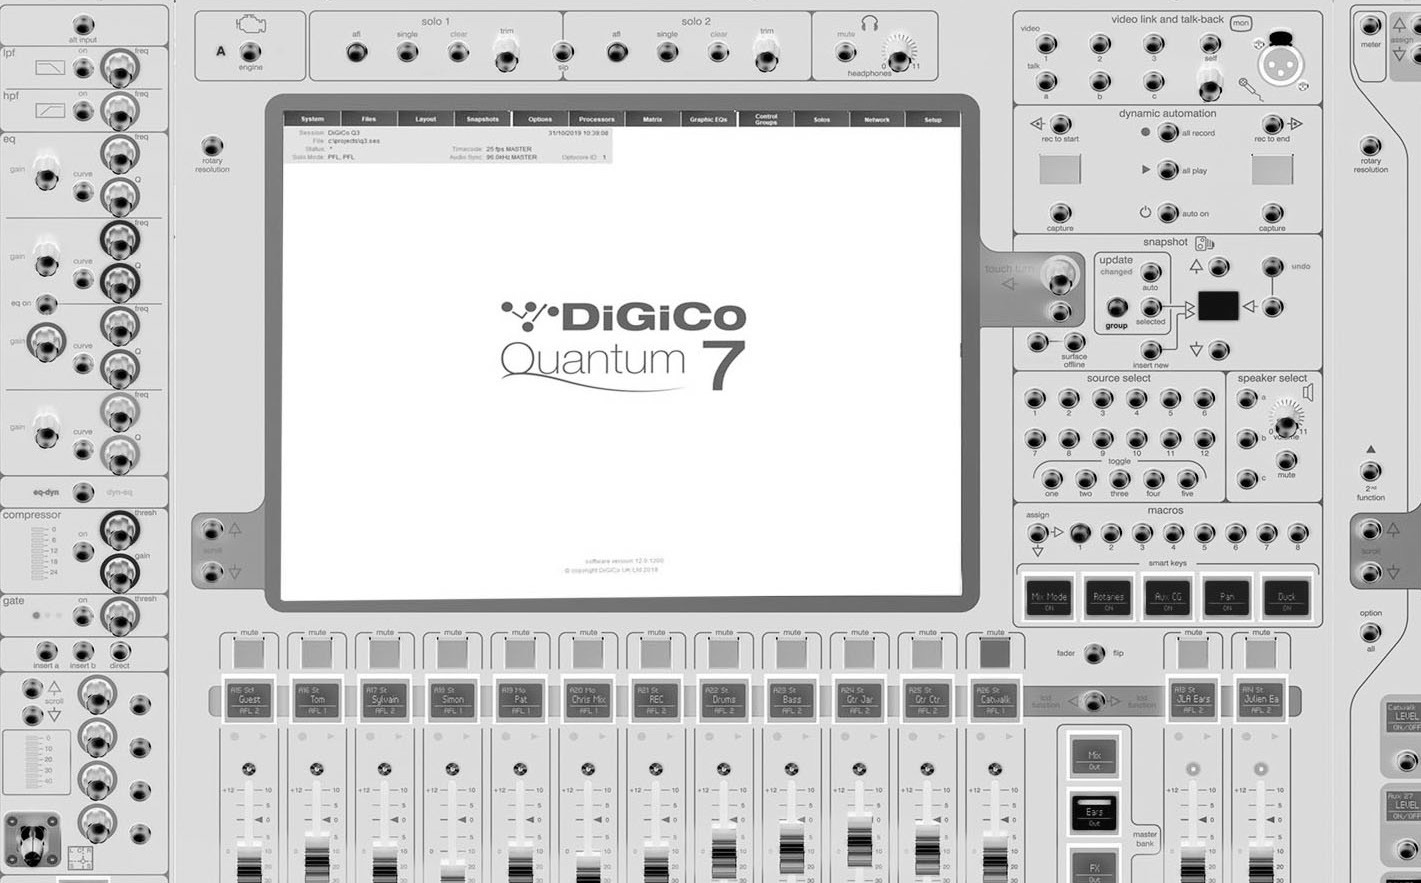
Task: Open the Setup menu on the touchscreen
Action: [932, 119]
